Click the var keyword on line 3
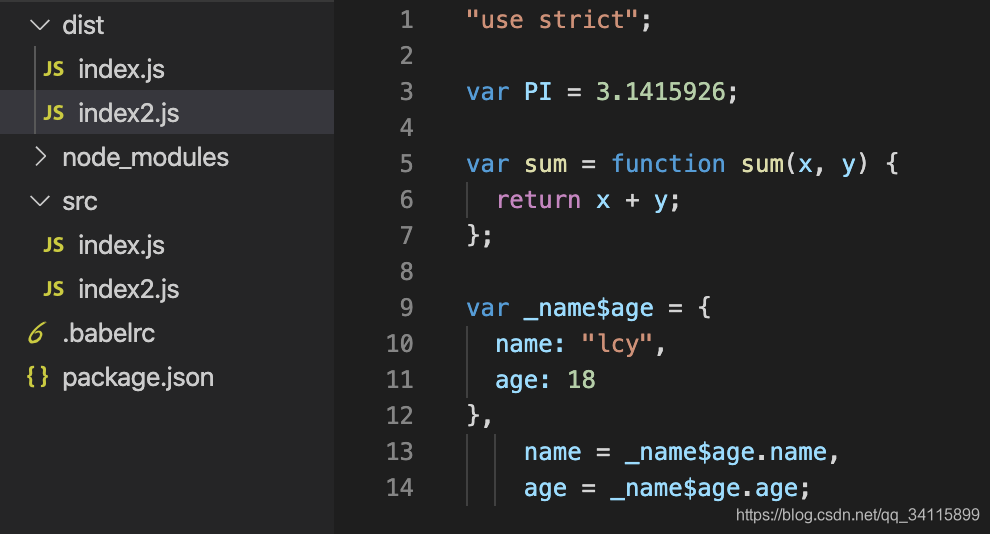The height and width of the screenshot is (534, 990). [x=487, y=92]
